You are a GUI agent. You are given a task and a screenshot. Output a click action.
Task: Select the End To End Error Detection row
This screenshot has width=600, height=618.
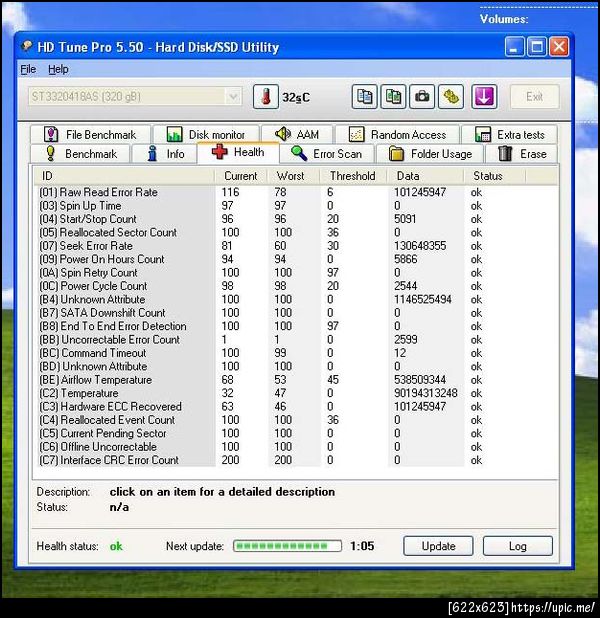296,326
